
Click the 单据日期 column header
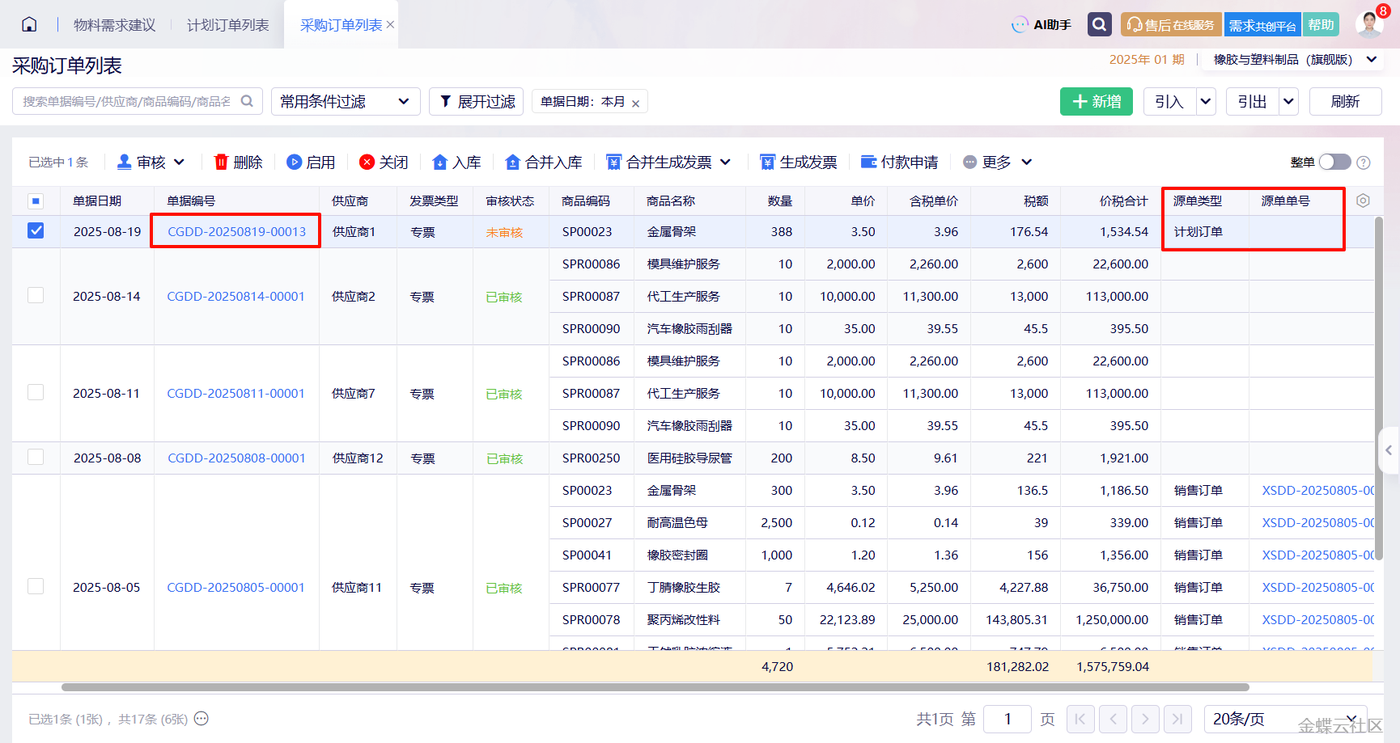point(97,201)
